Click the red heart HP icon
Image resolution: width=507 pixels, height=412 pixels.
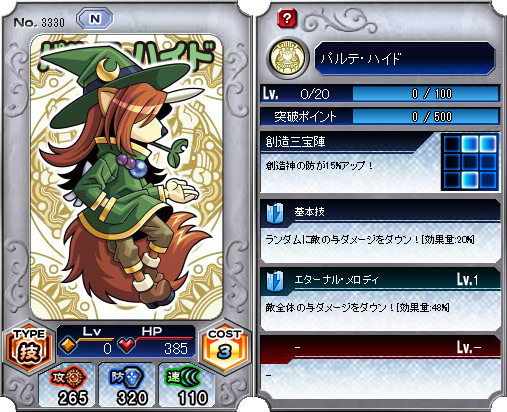127,345
